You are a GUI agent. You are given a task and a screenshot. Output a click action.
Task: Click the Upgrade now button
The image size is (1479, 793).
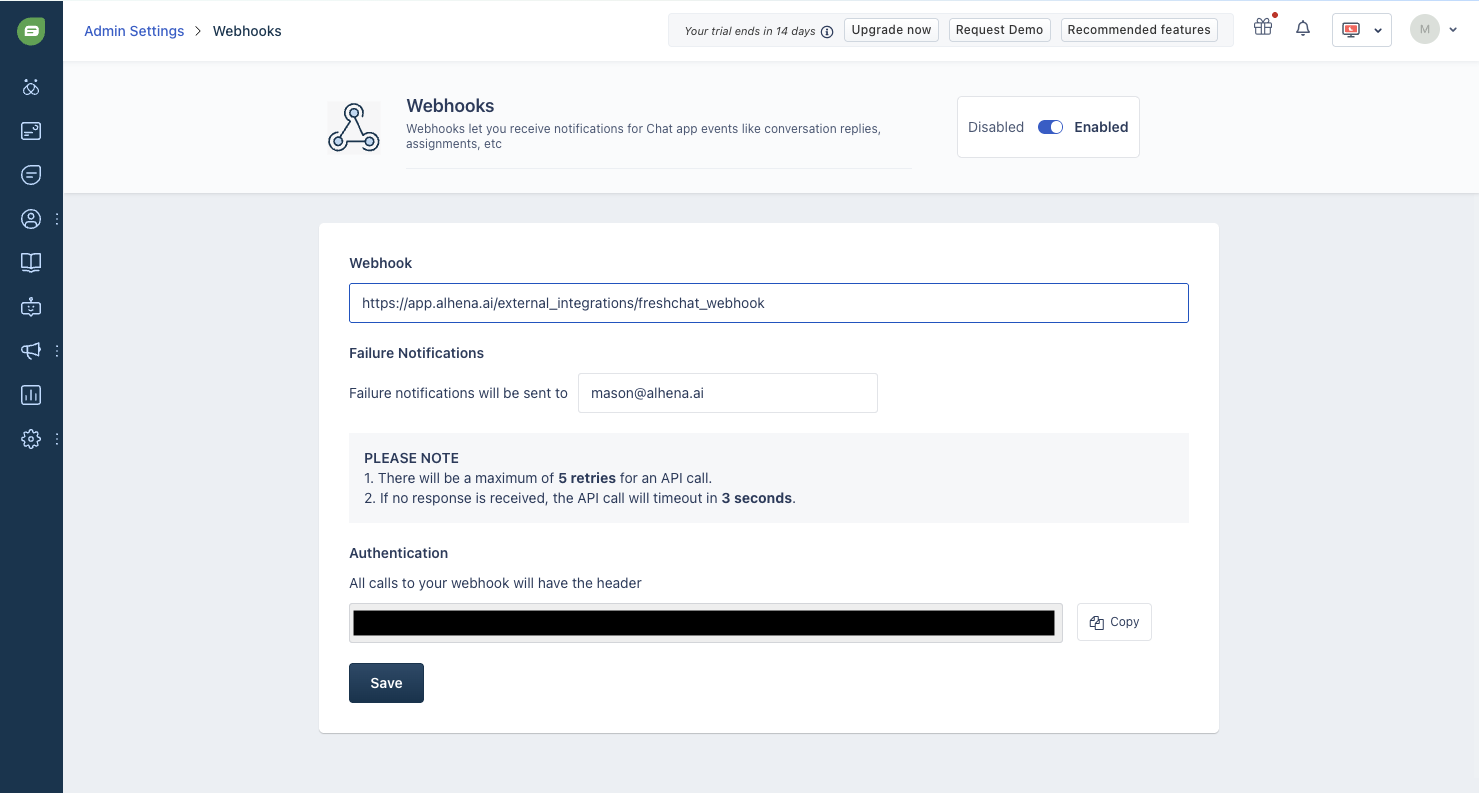(x=891, y=30)
